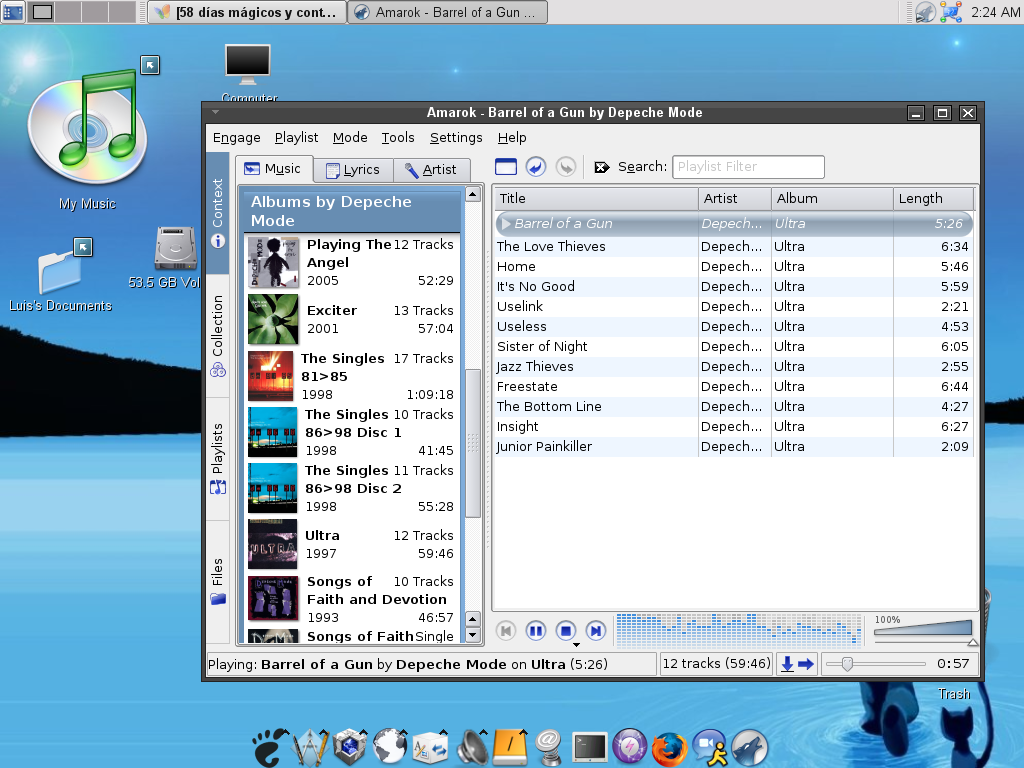Sort playlist by Artist column header

tap(735, 199)
